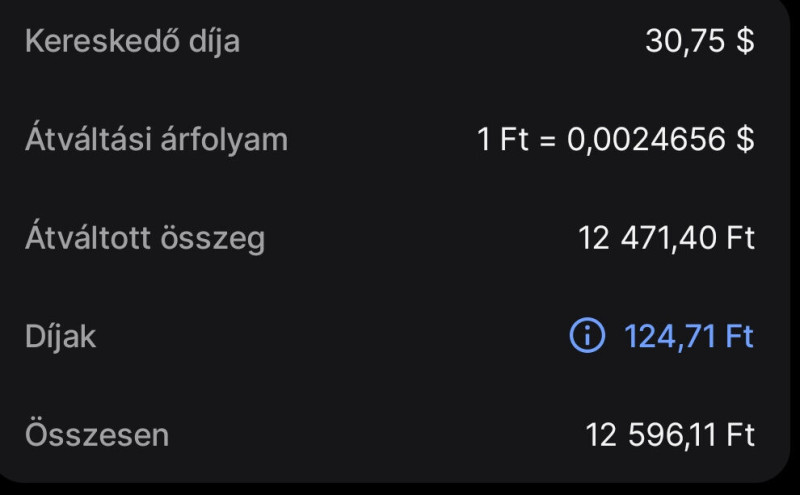This screenshot has height=495, width=800.
Task: Click the dollar sign after 30,75
Action: coord(744,42)
